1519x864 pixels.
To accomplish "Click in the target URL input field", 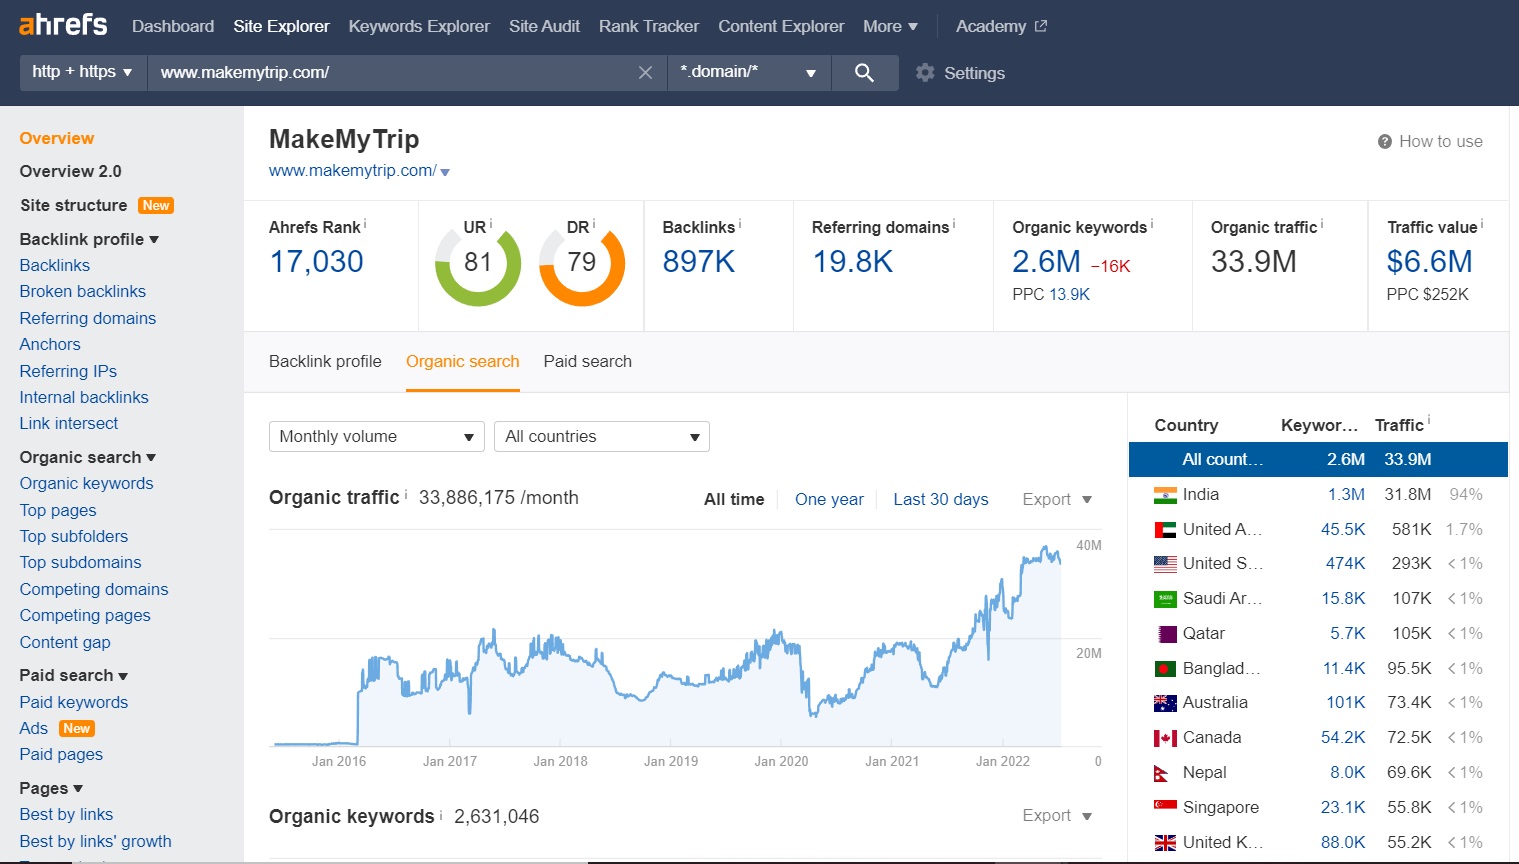I will (x=390, y=72).
